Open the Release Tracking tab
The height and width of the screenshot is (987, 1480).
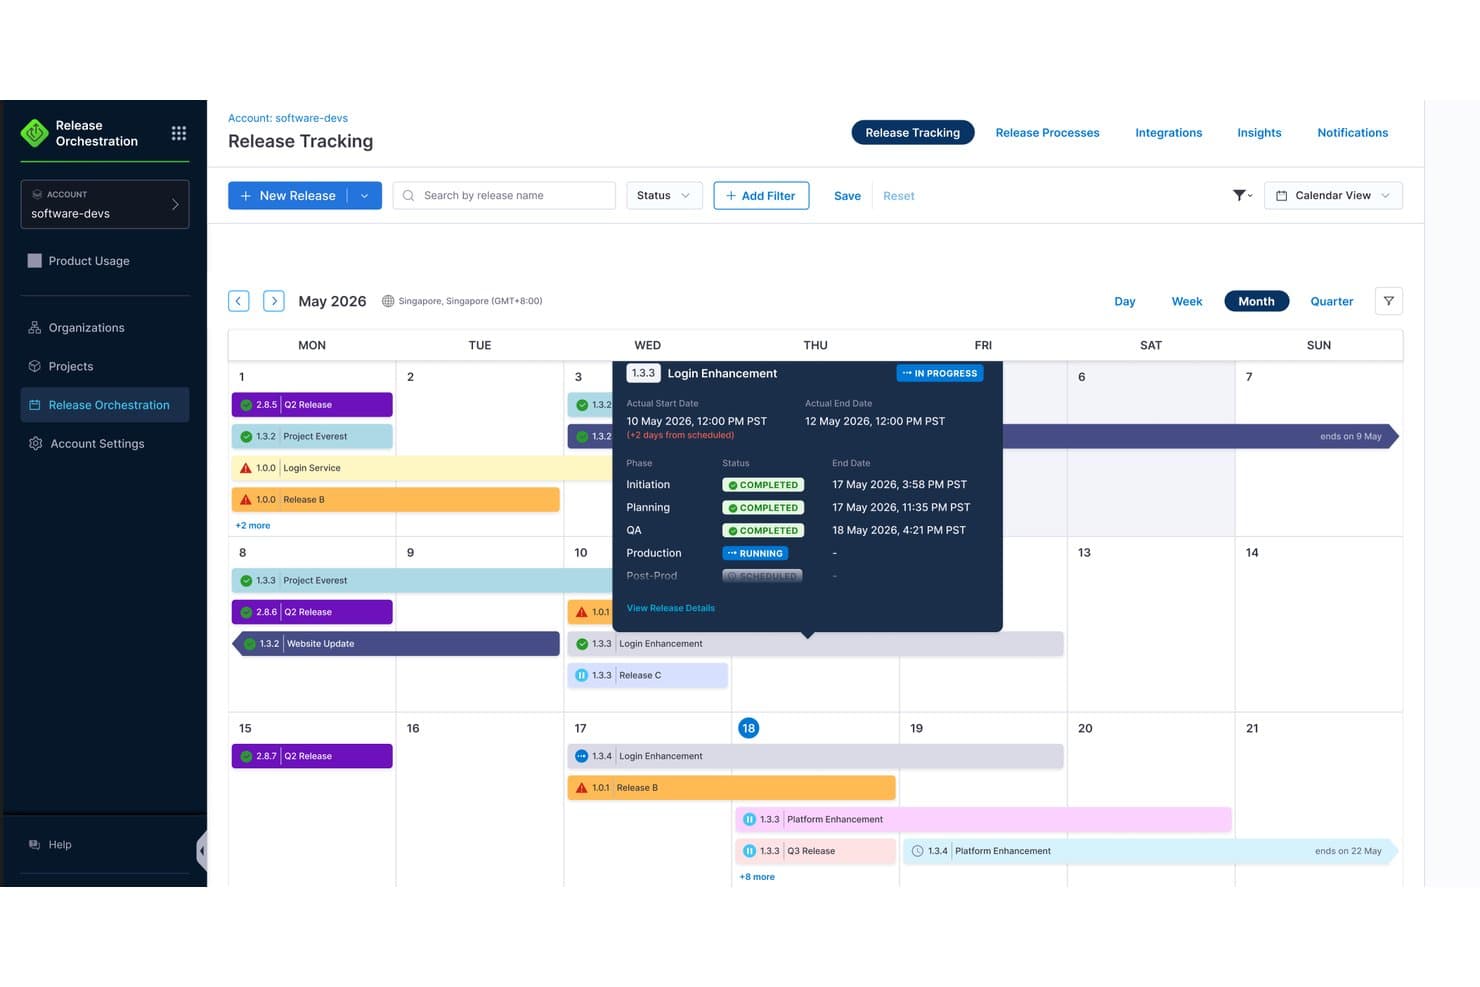[x=913, y=133]
